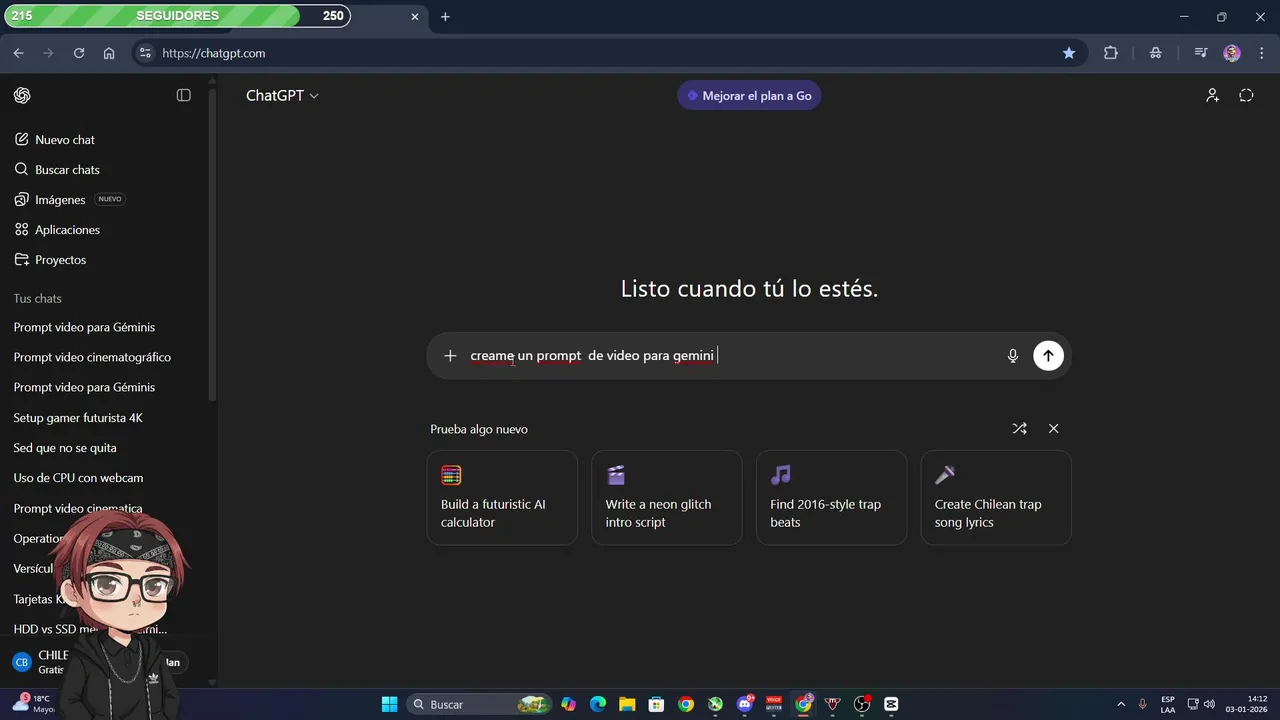
Task: Open the Chrome three-dot menu
Action: pos(1260,53)
